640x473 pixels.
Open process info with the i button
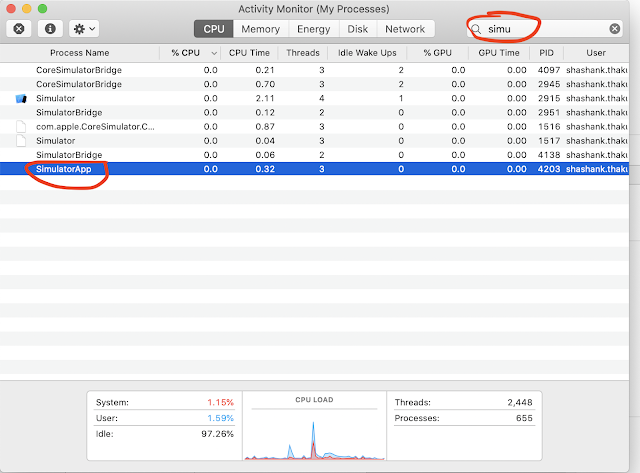click(50, 29)
